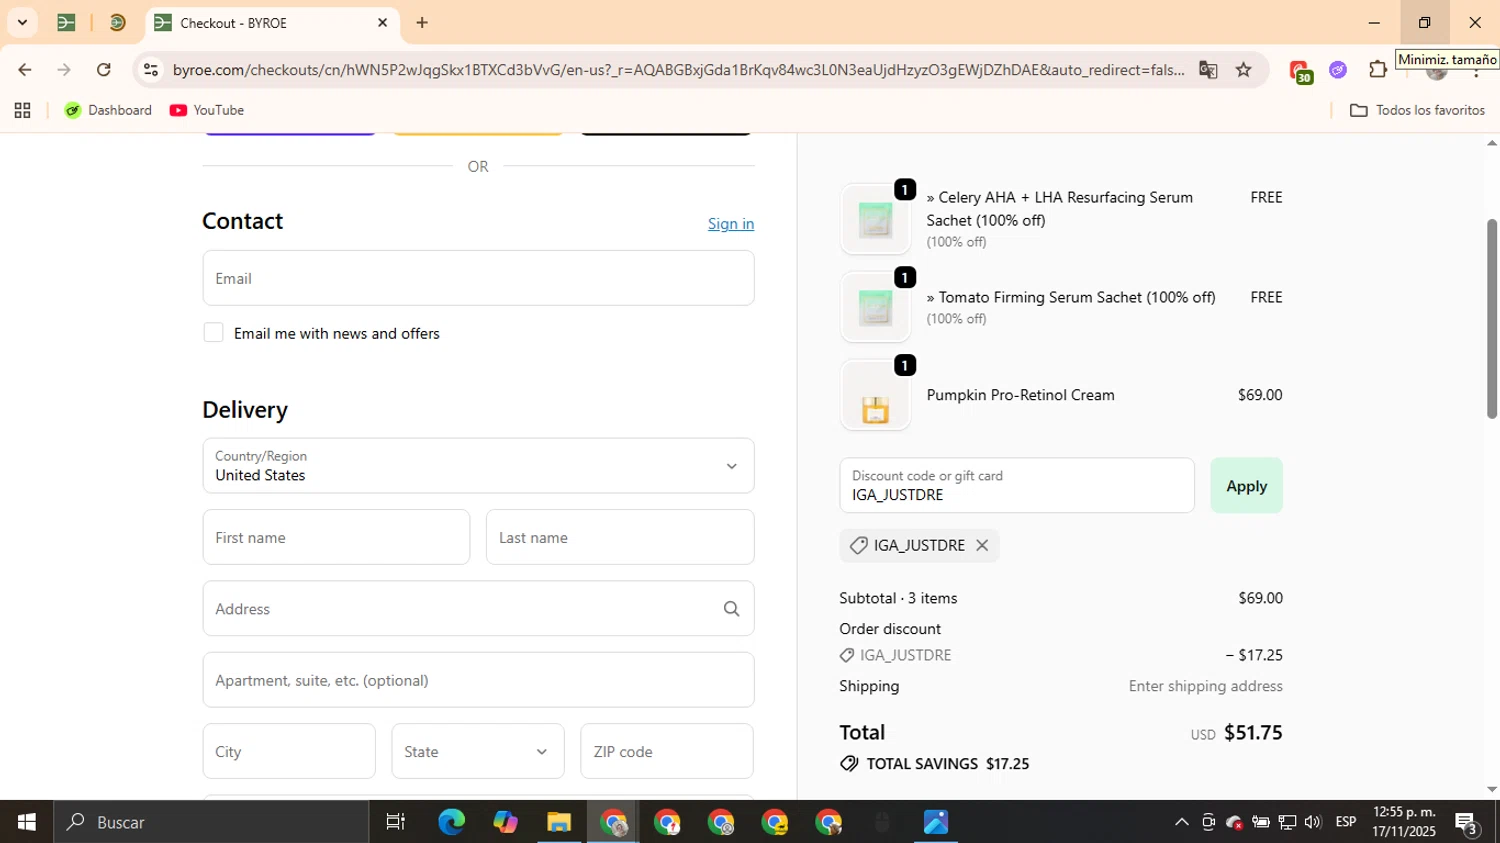Open blue pen app on taskbar
Screen dimensions: 1500x843
pyautogui.click(x=936, y=822)
